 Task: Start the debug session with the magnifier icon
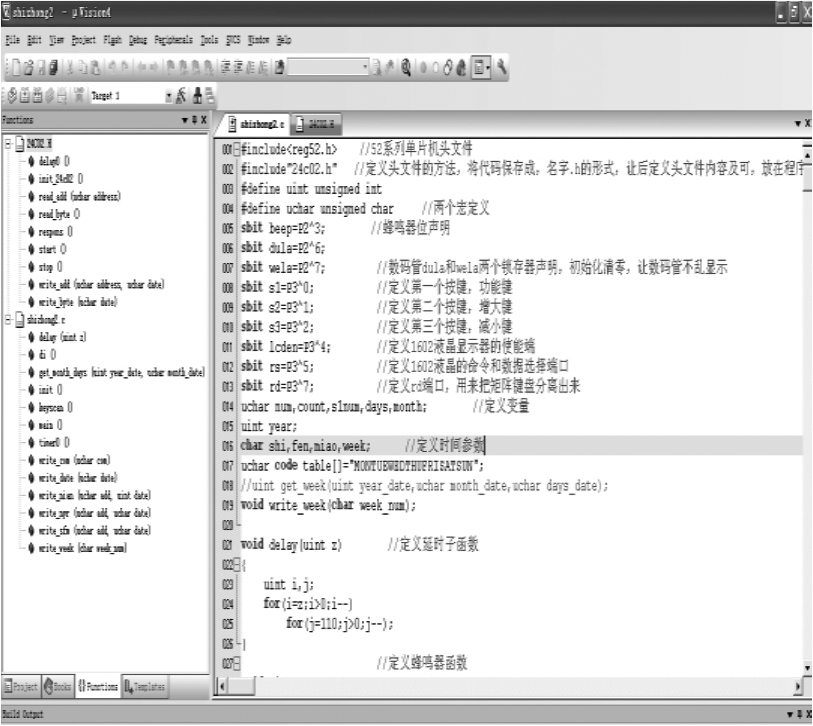pyautogui.click(x=406, y=67)
